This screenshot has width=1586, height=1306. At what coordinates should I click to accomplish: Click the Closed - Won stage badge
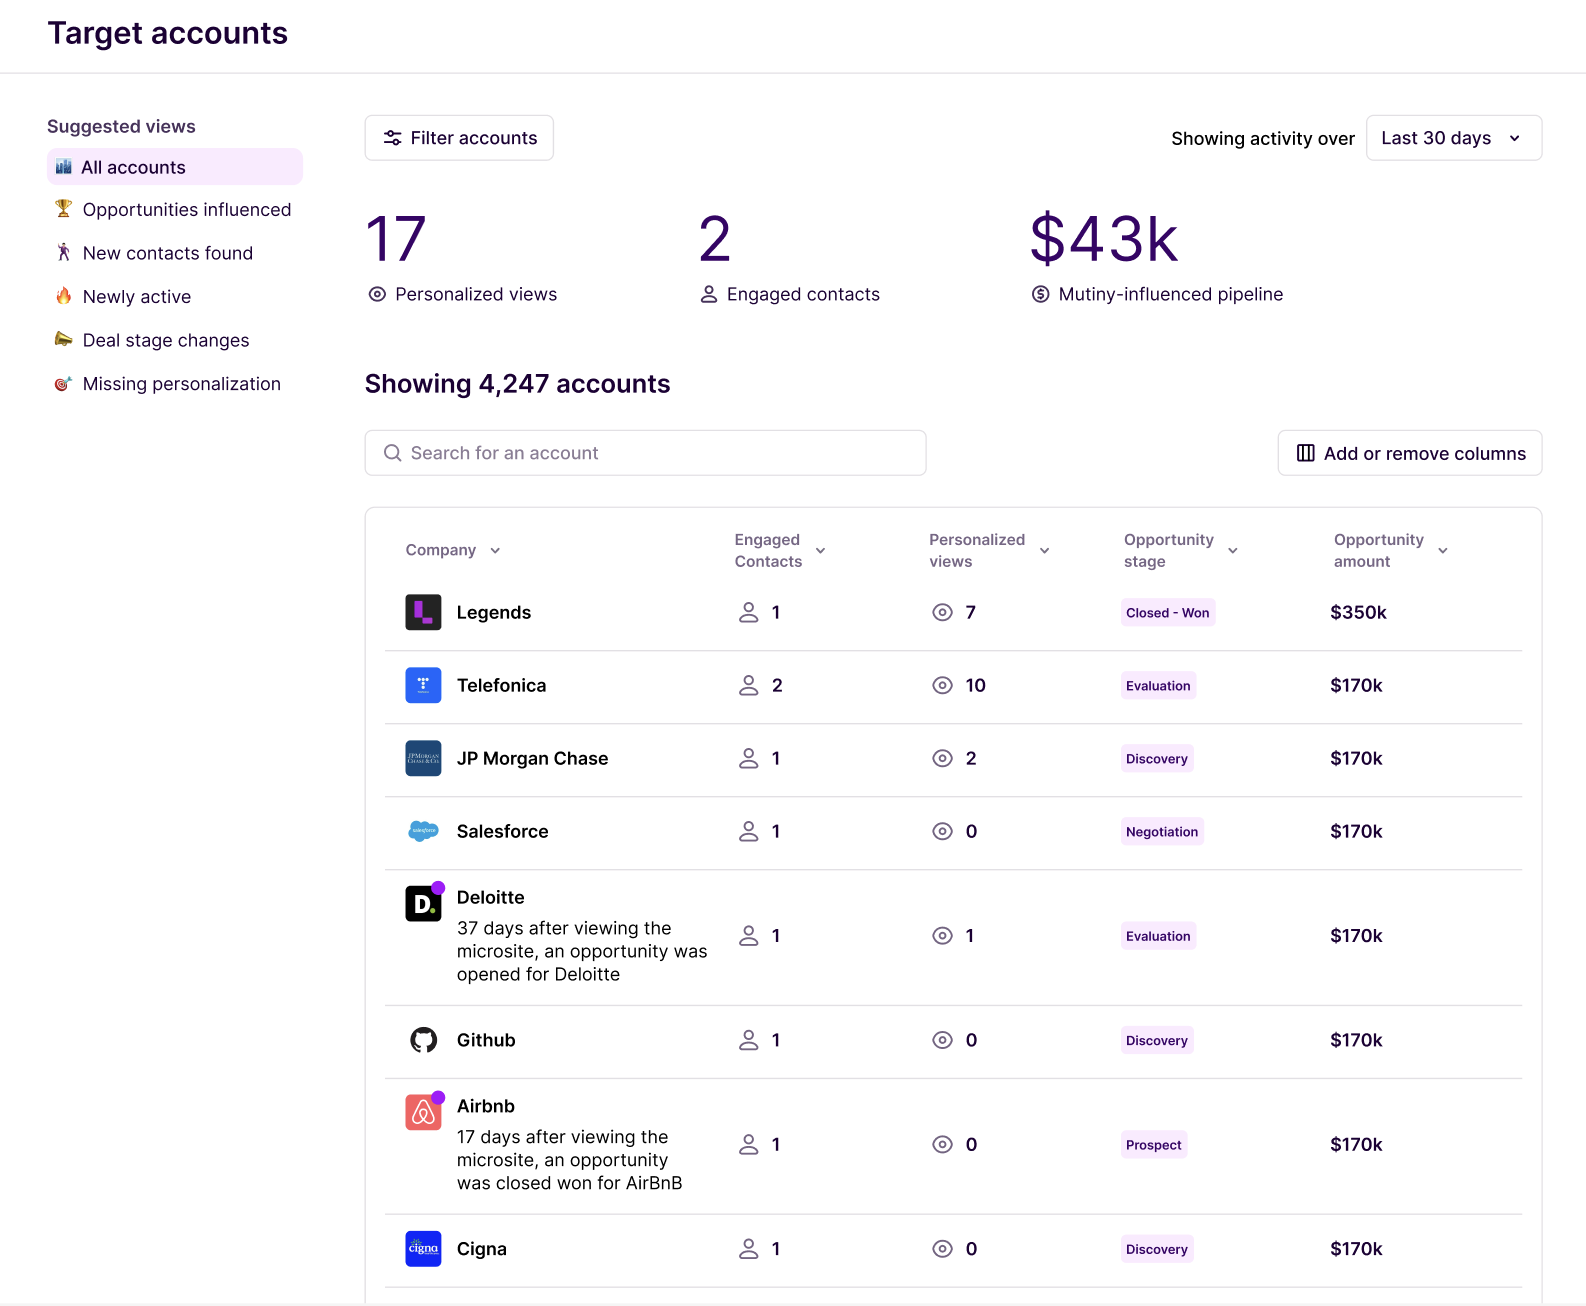1167,613
